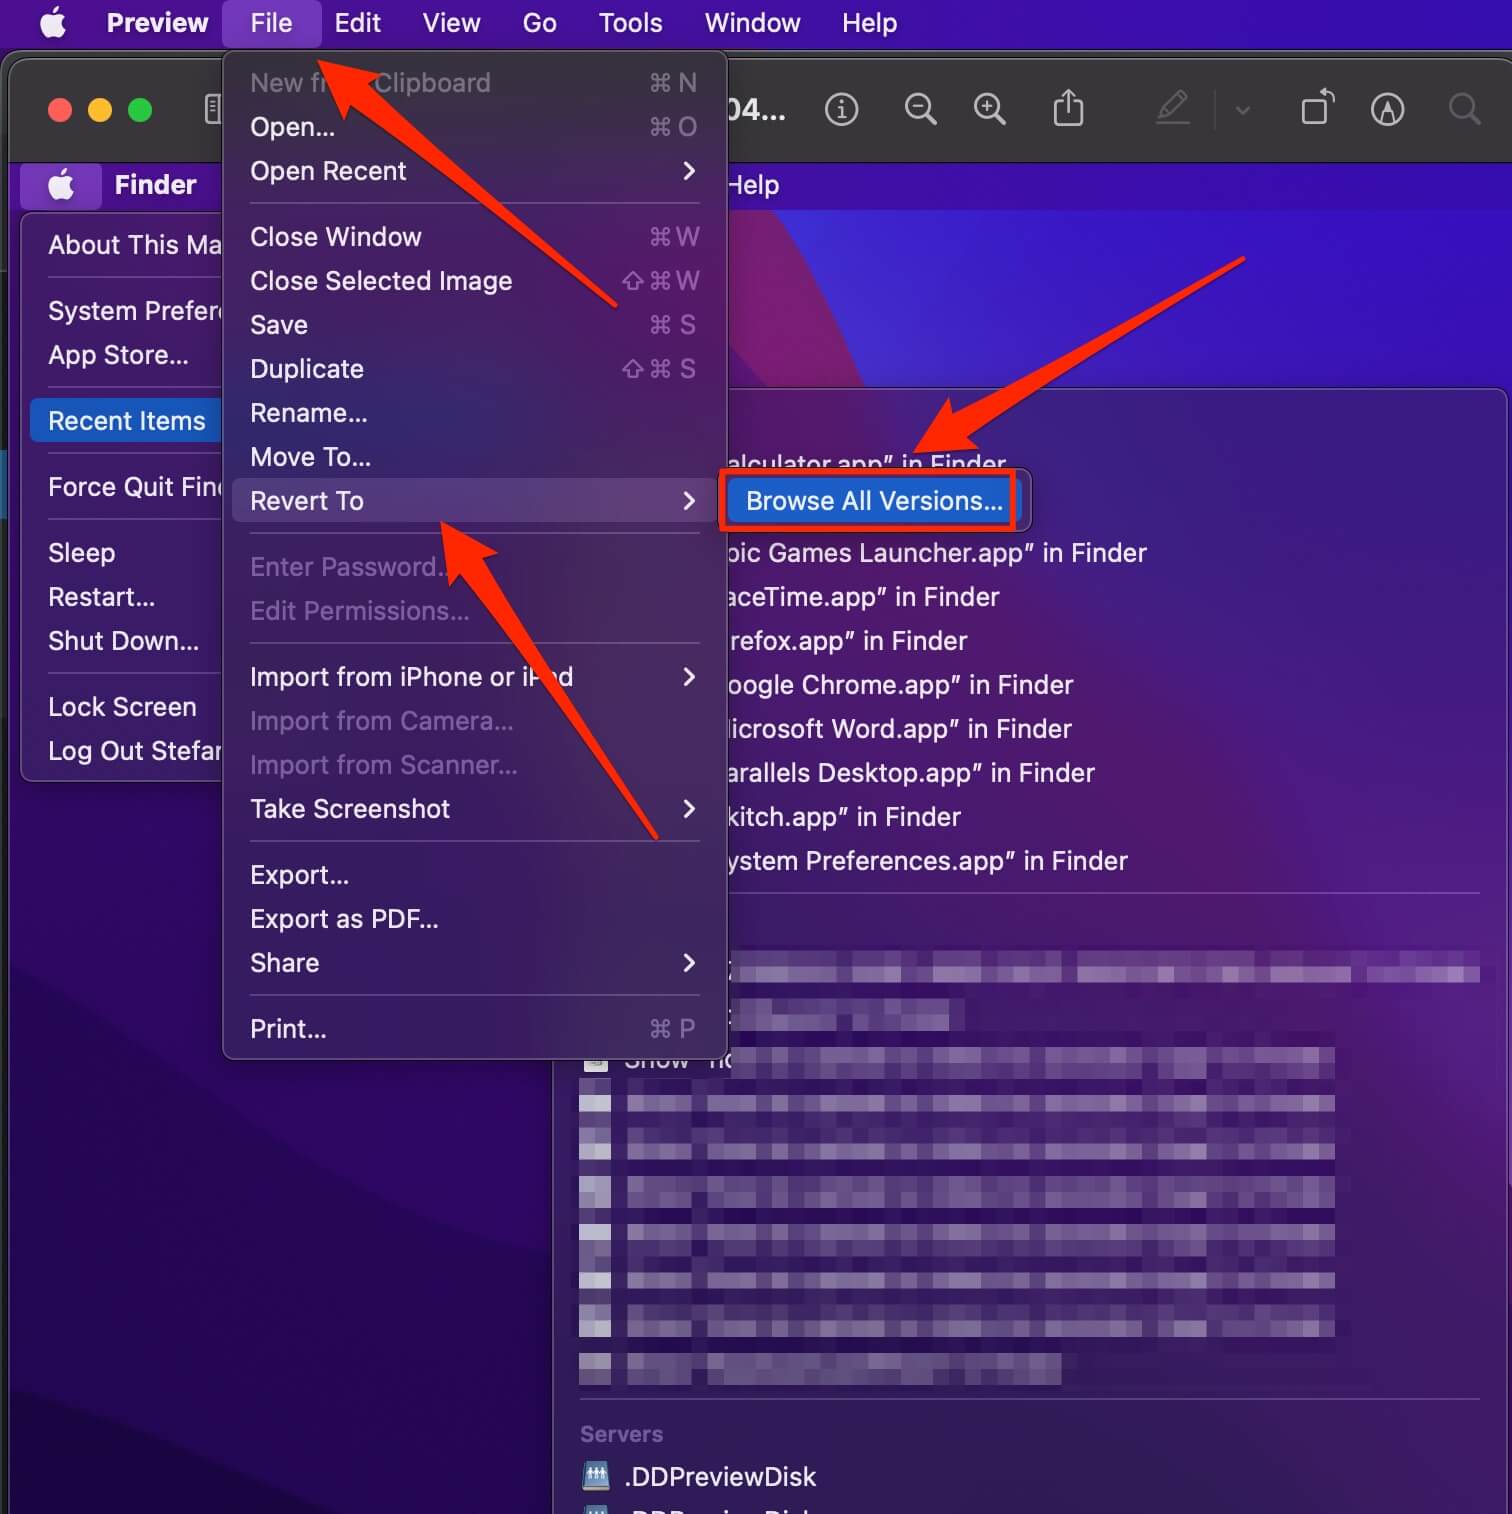1512x1514 pixels.
Task: Choose Export… from the File menu
Action: (474, 875)
